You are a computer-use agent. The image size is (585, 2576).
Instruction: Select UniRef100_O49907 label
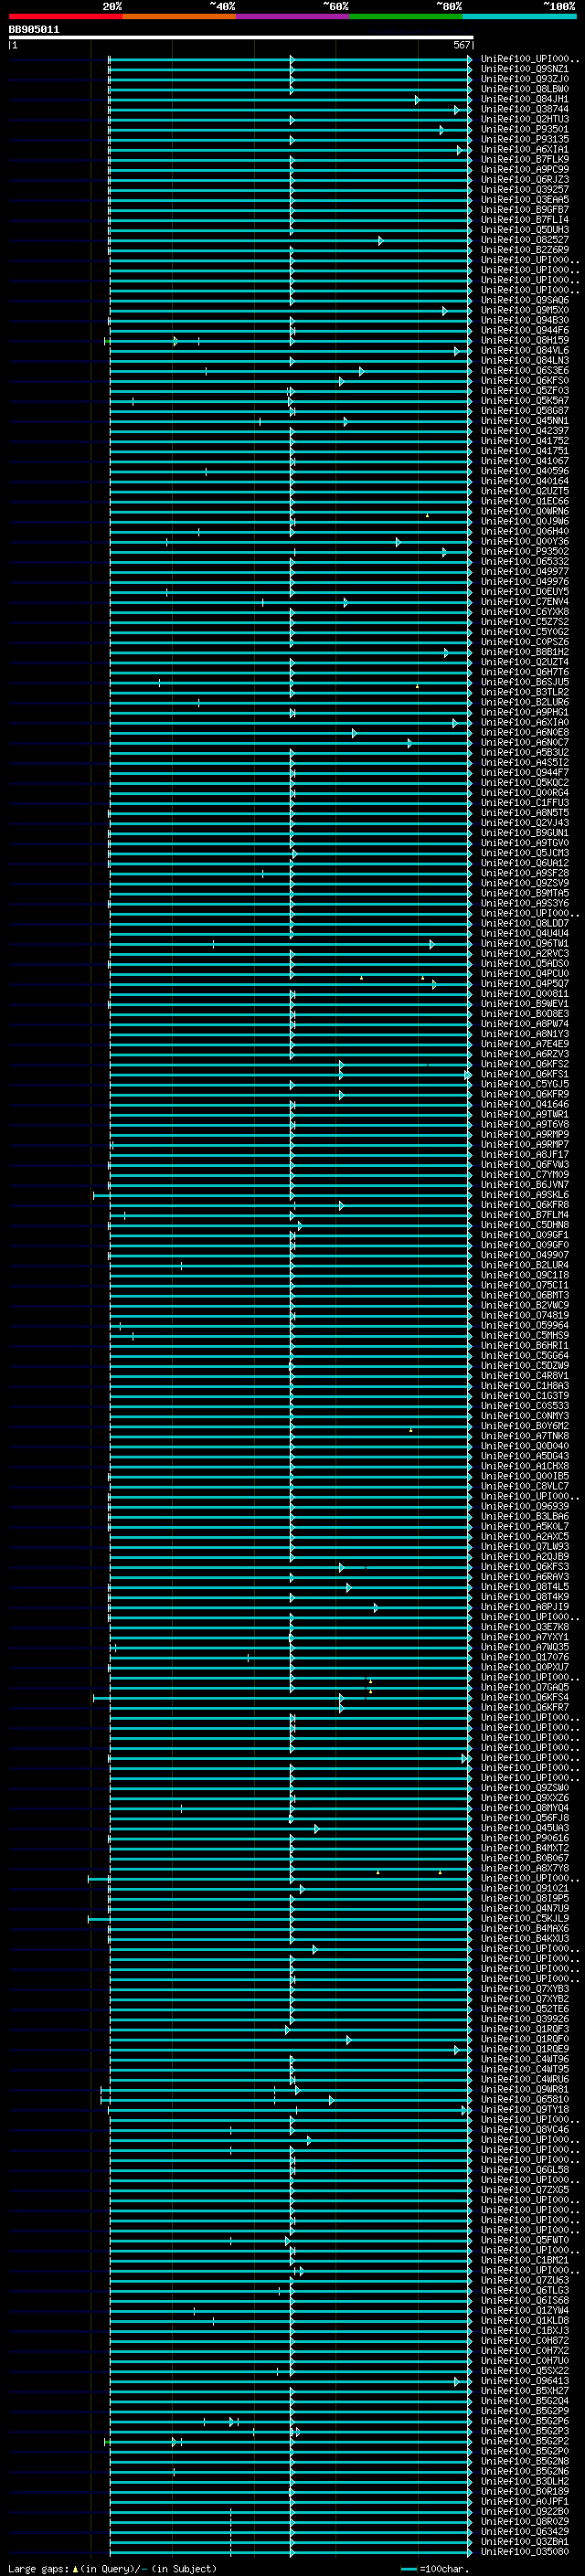[x=525, y=1255]
